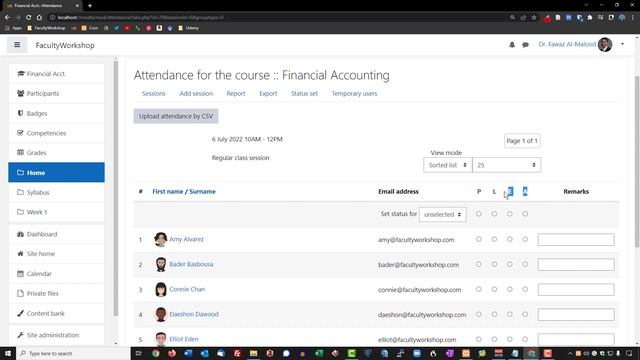Click the browser reload icon
This screenshot has width=640, height=360.
tap(29, 18)
